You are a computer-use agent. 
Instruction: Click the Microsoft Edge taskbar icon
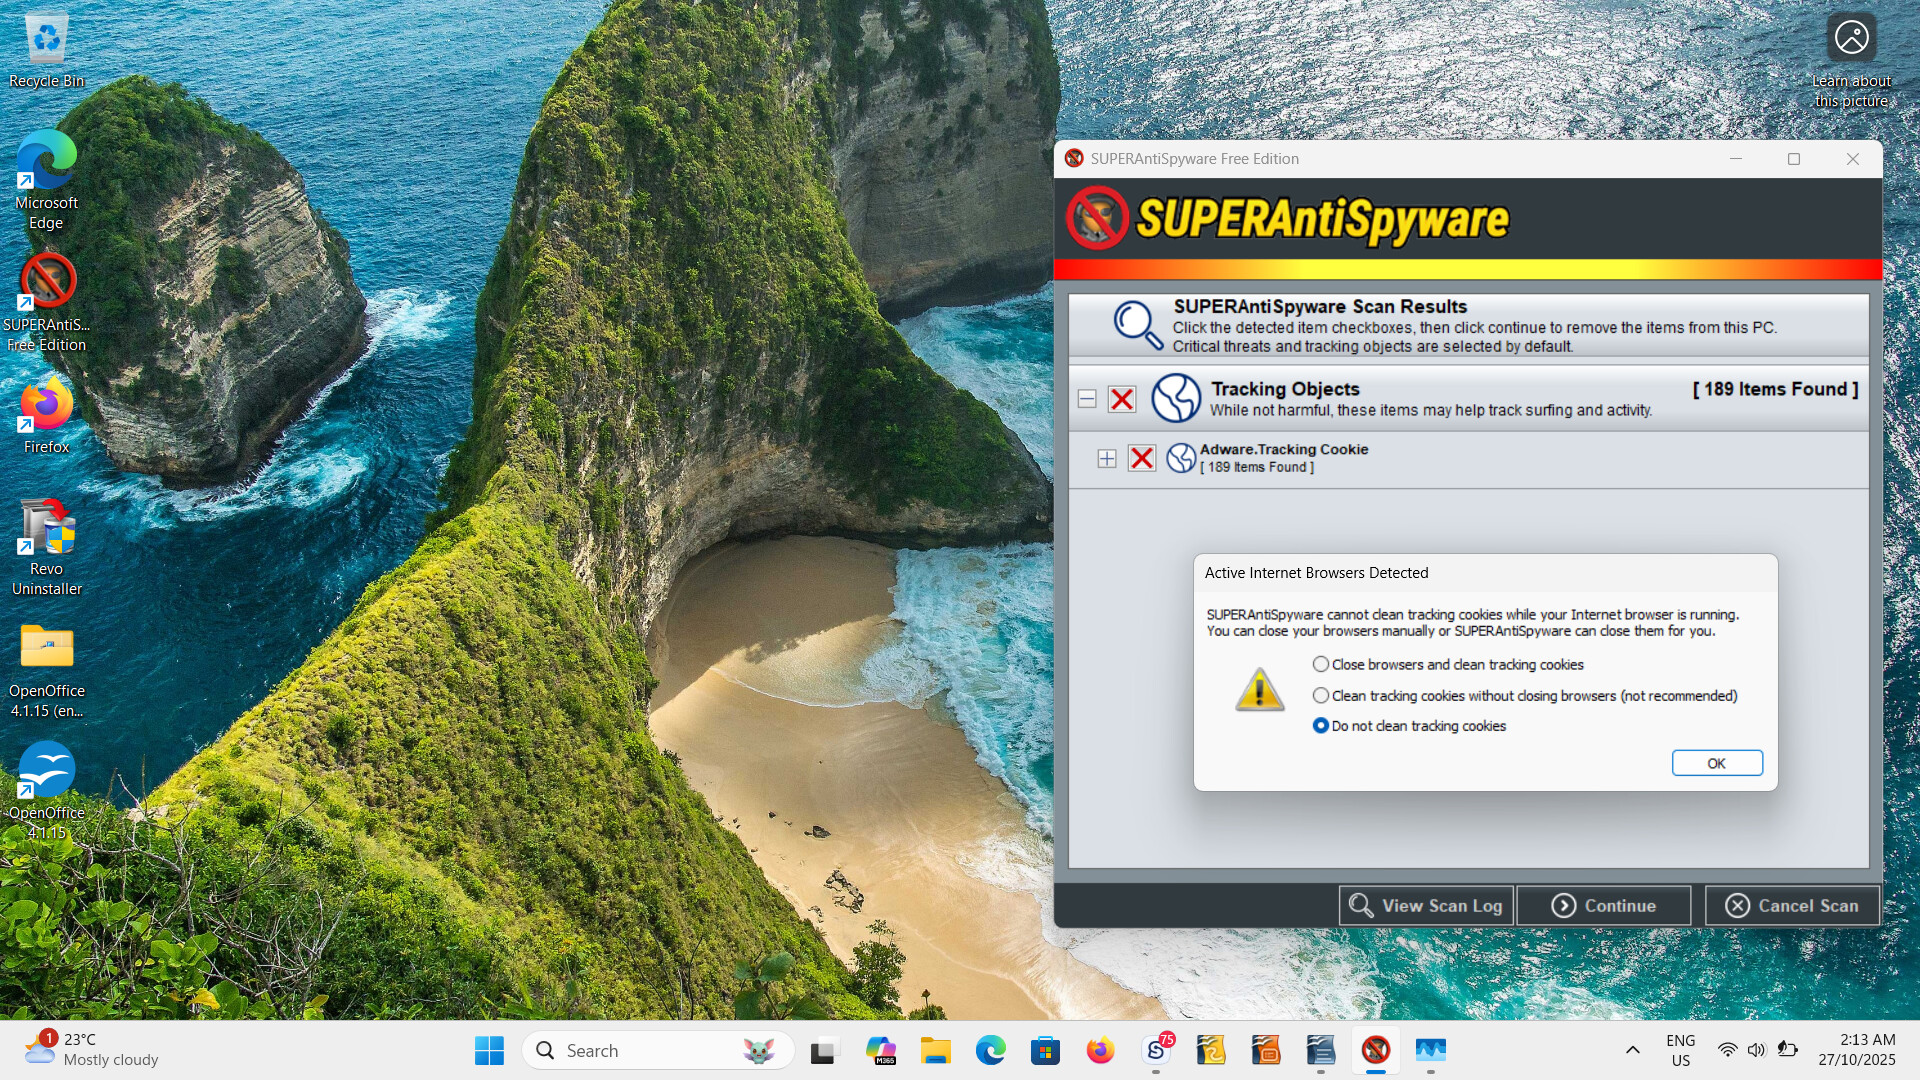pos(990,1051)
